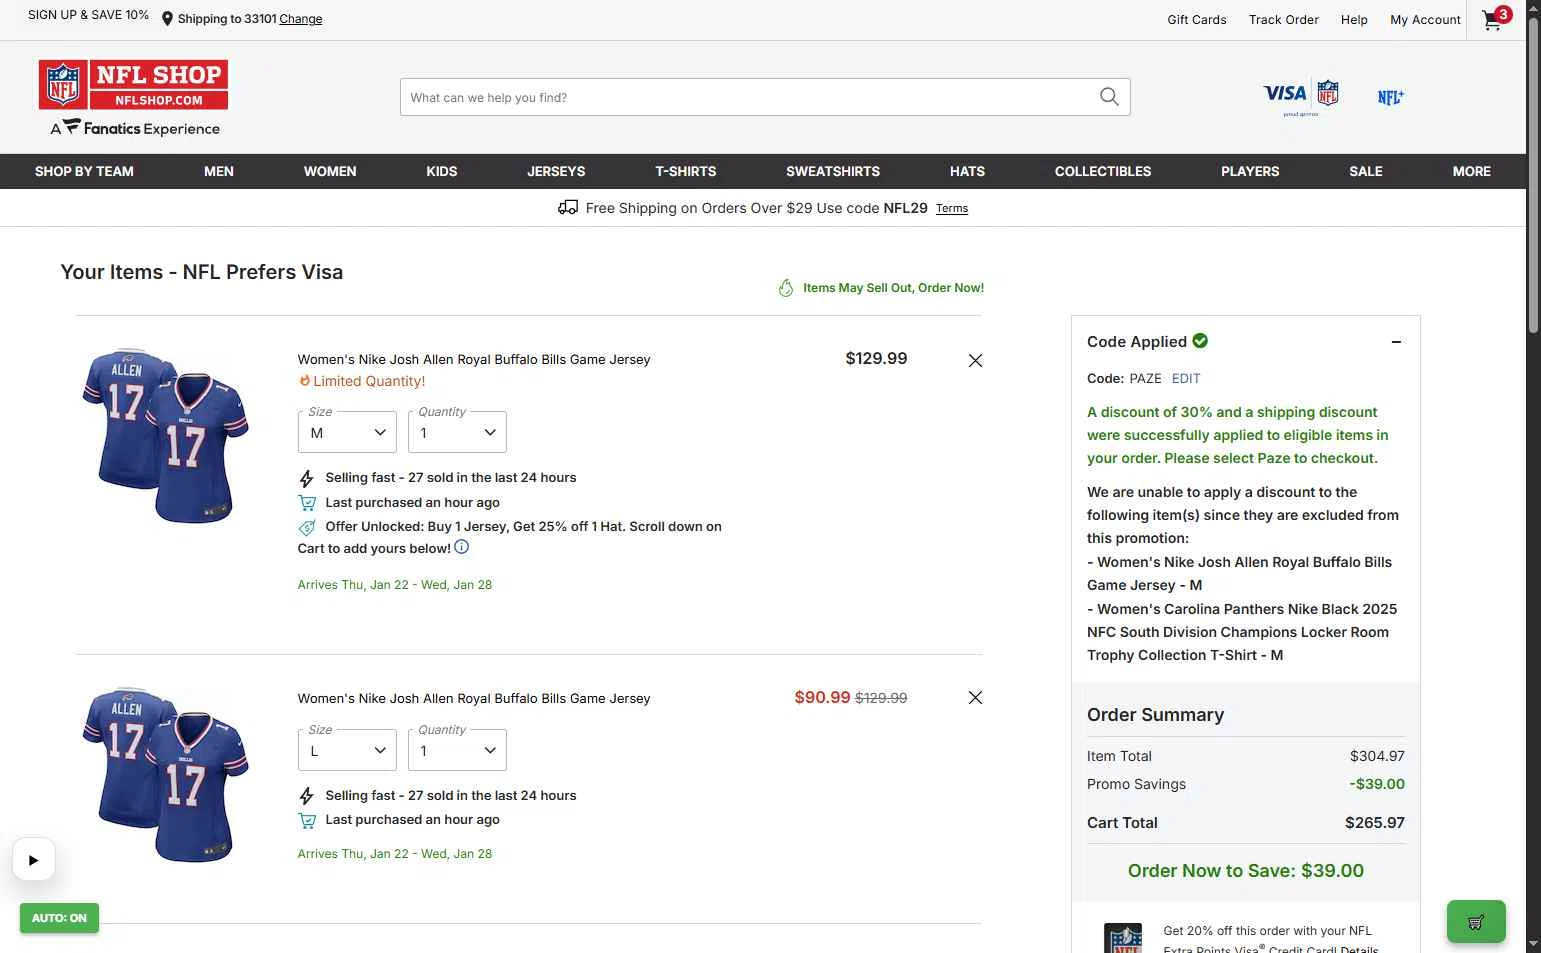Open My Account link
Viewport: 1541px width, 953px height.
1425,20
